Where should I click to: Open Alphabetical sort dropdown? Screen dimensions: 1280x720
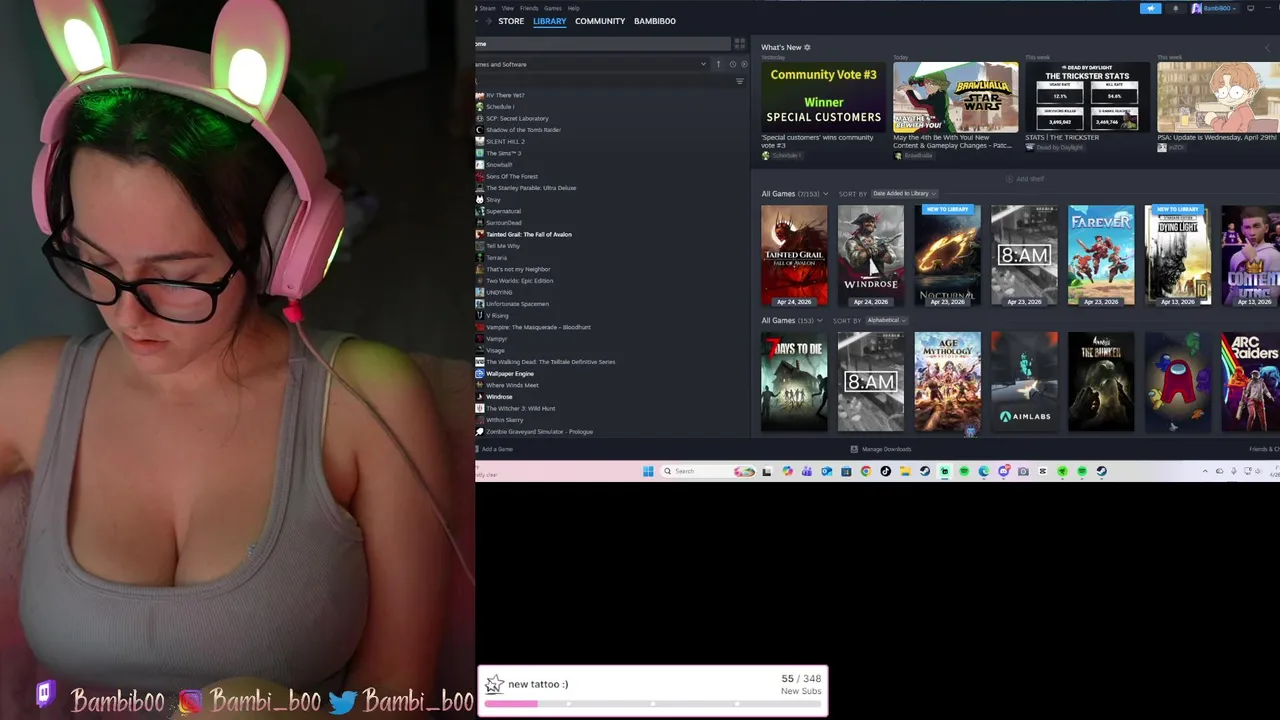(885, 320)
